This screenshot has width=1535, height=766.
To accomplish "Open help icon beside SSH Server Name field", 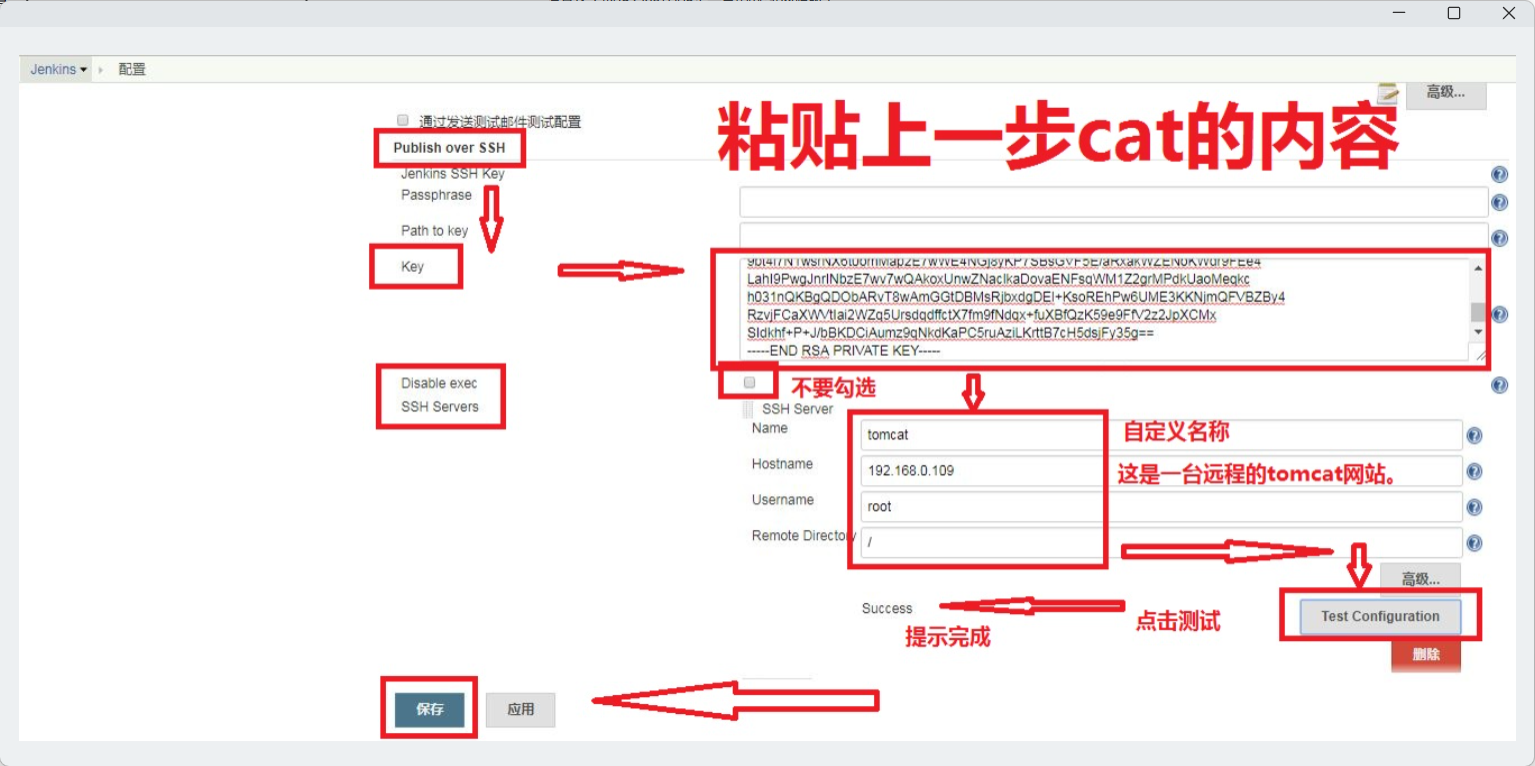I will 1474,436.
